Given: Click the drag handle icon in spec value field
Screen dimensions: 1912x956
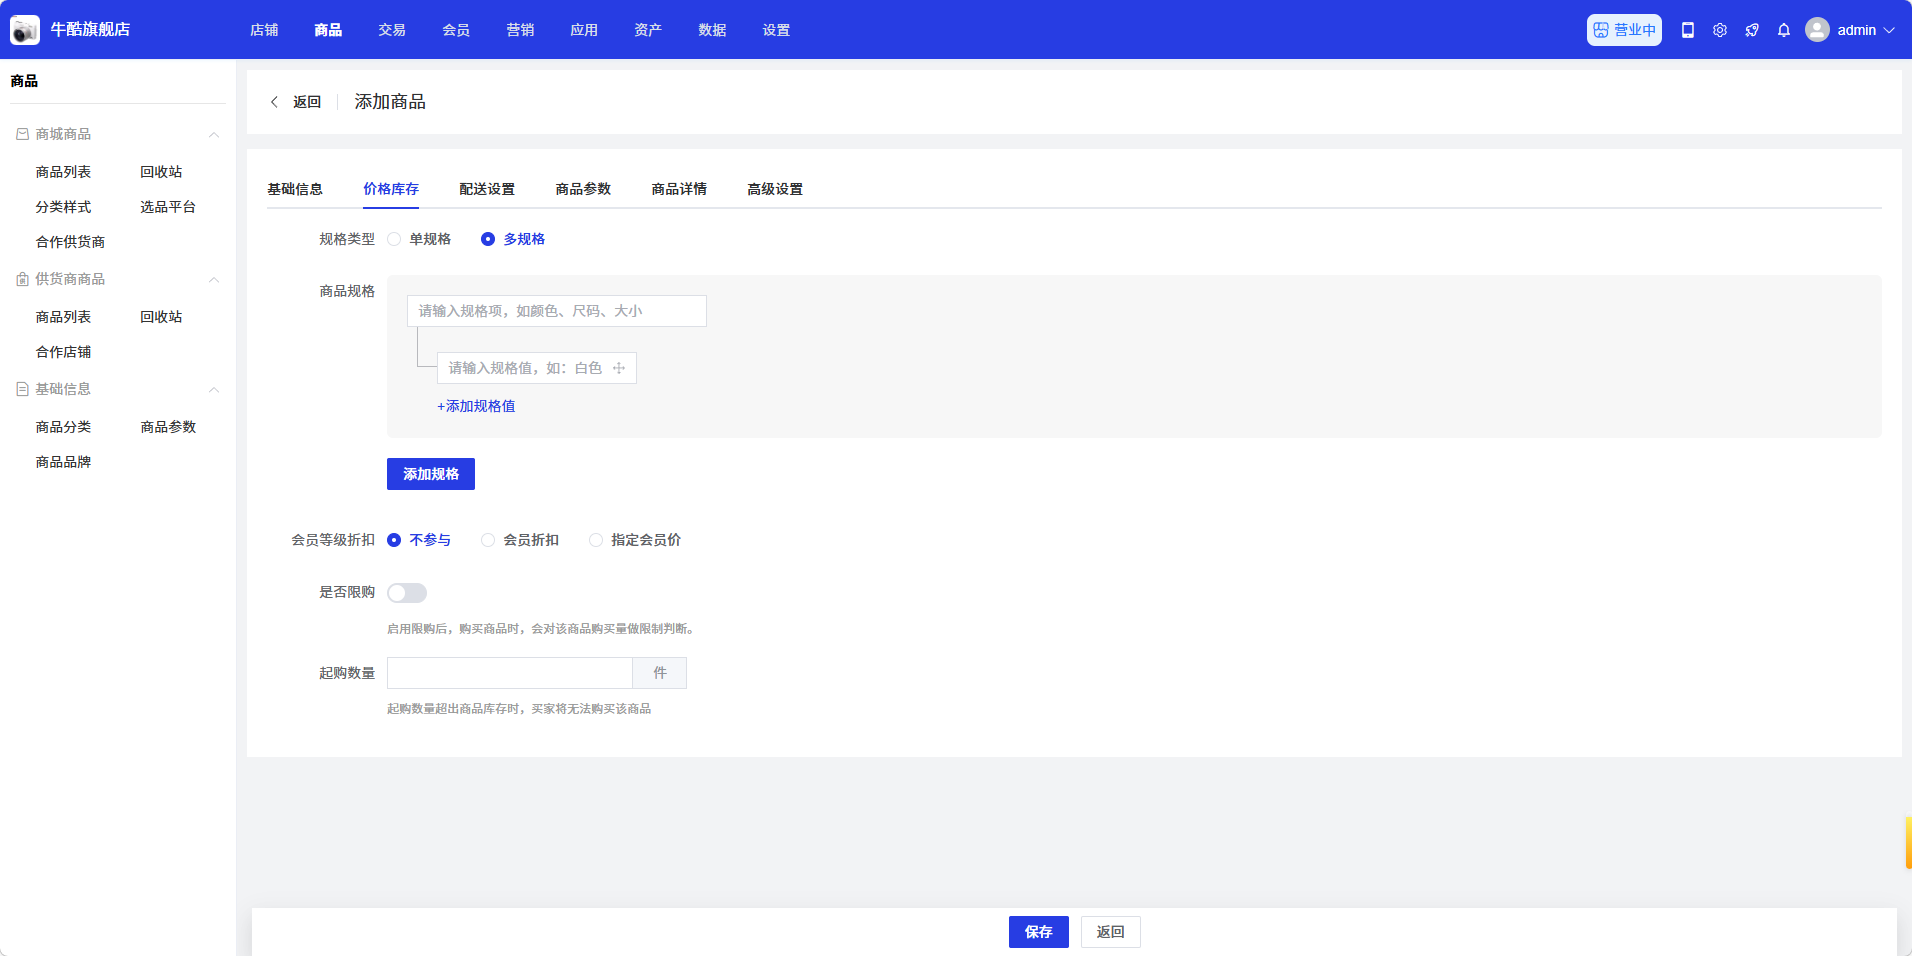Looking at the screenshot, I should tap(619, 368).
